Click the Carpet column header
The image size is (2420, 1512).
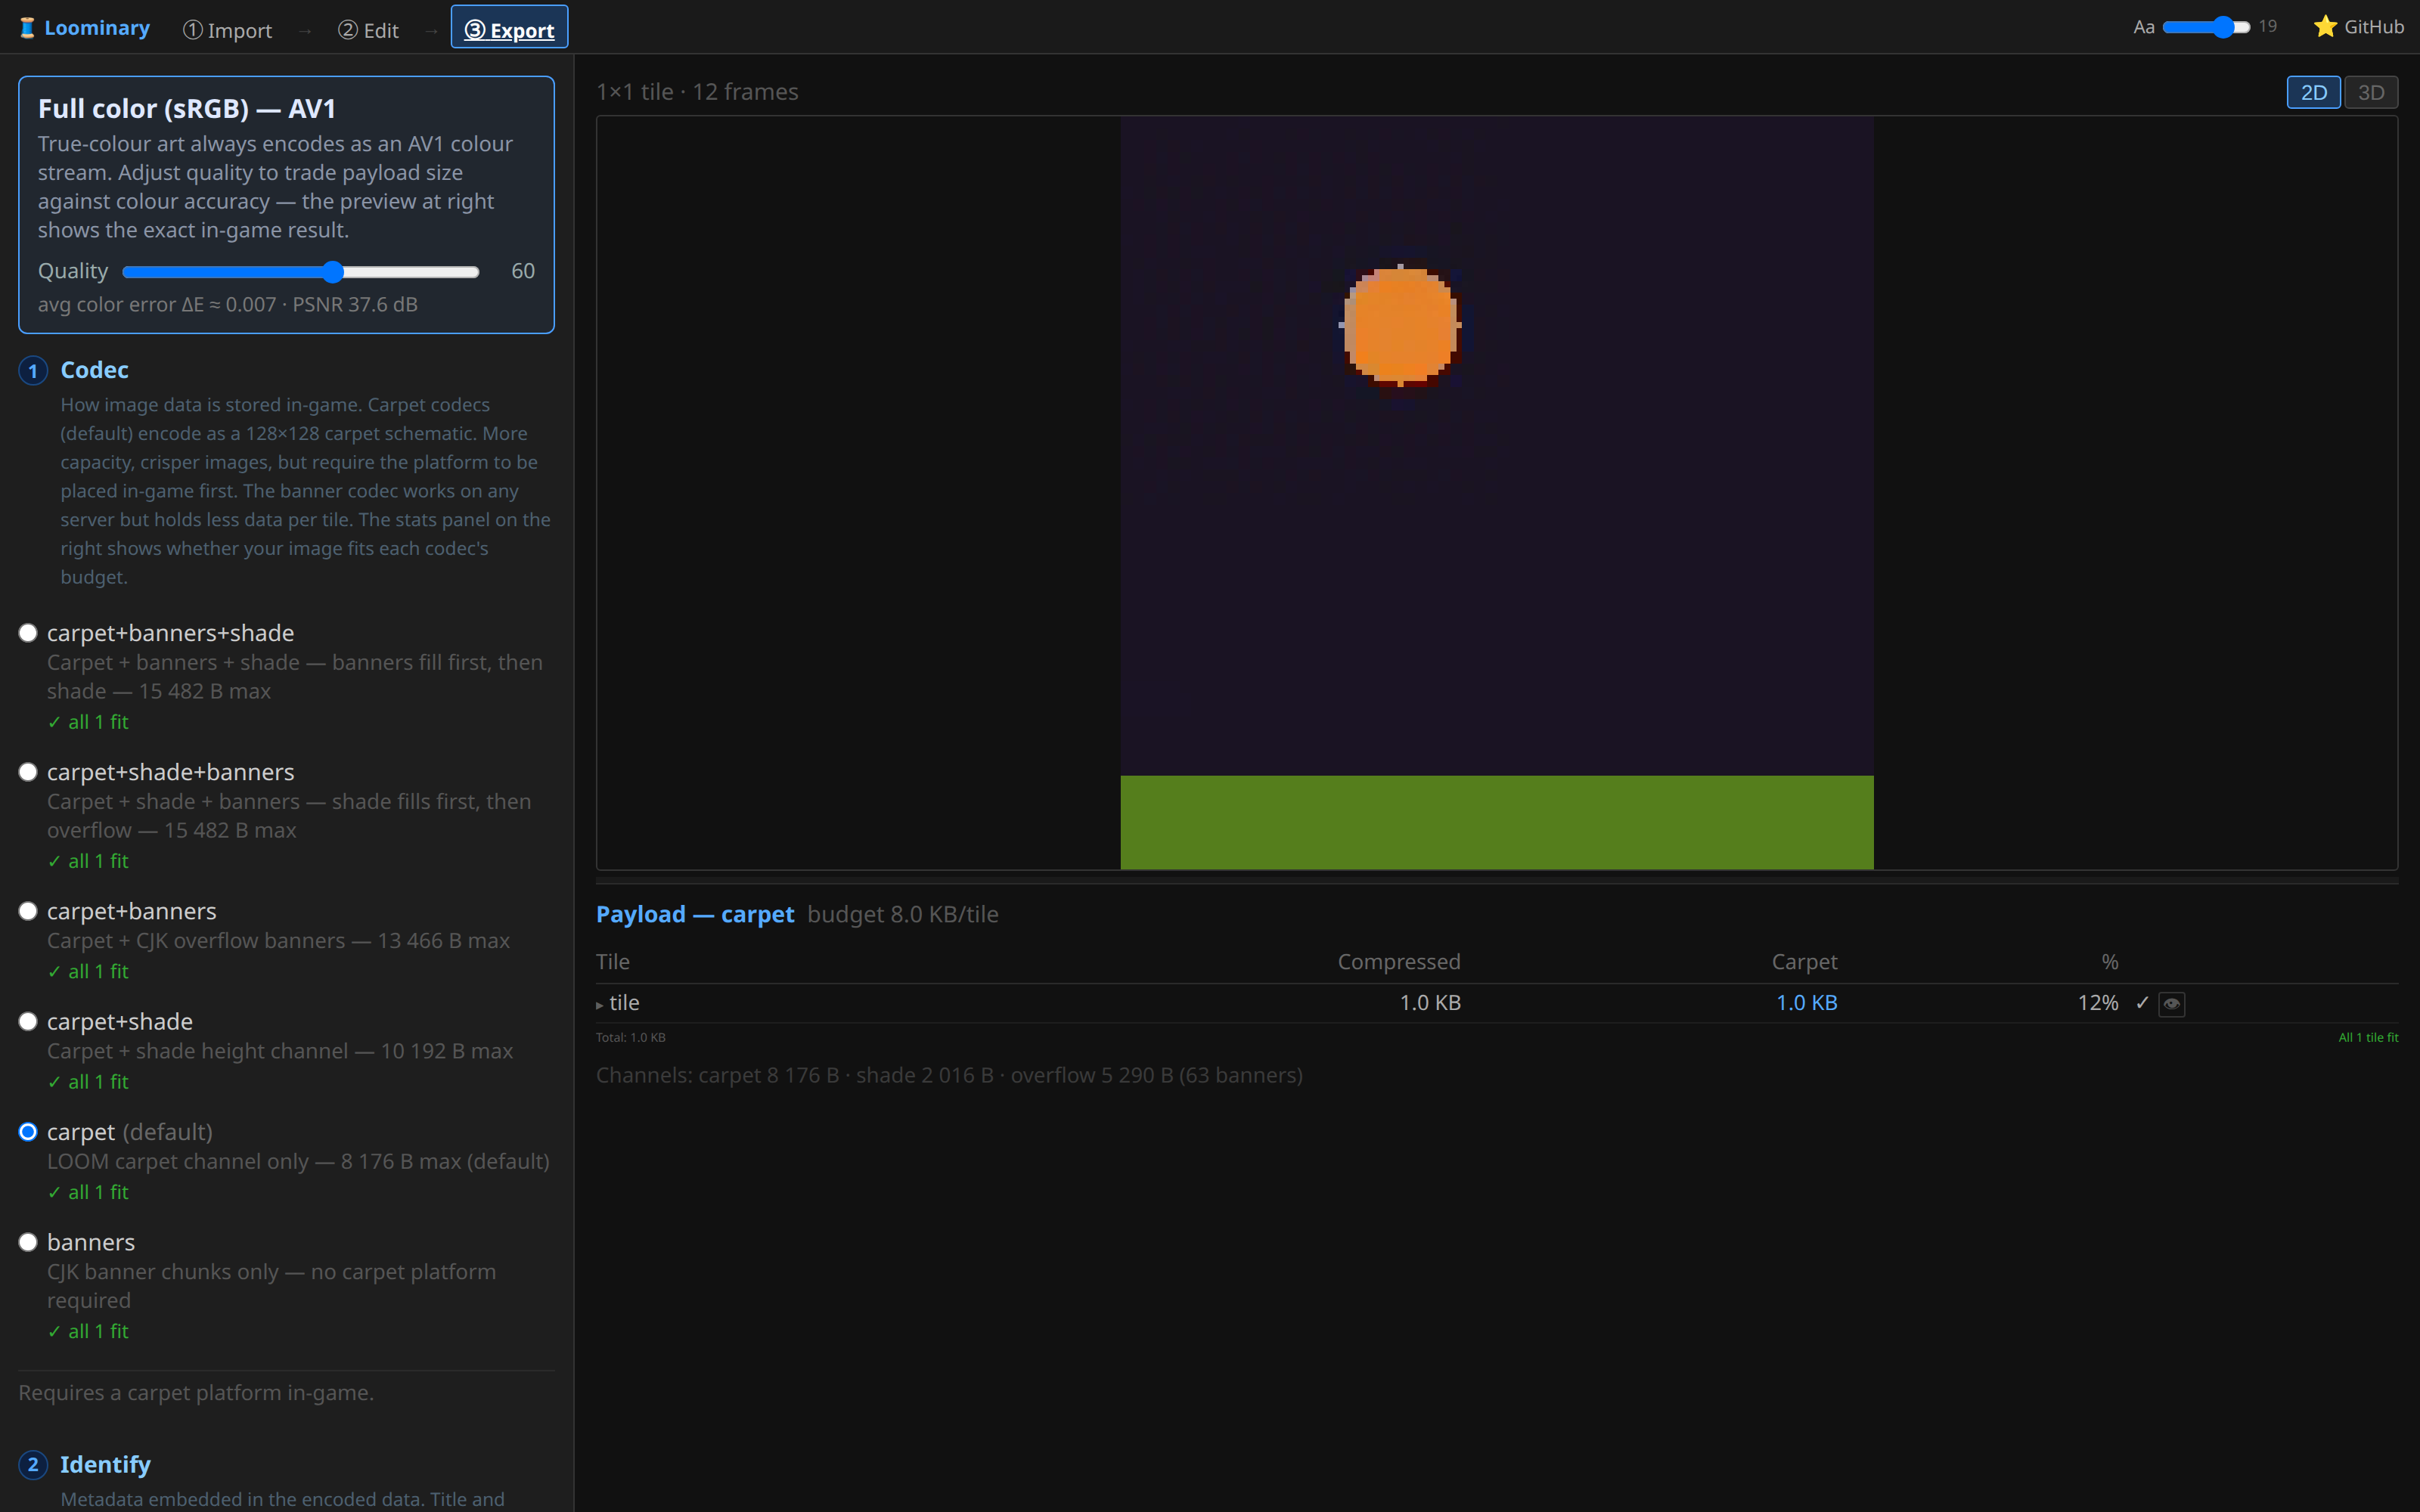coord(1804,962)
